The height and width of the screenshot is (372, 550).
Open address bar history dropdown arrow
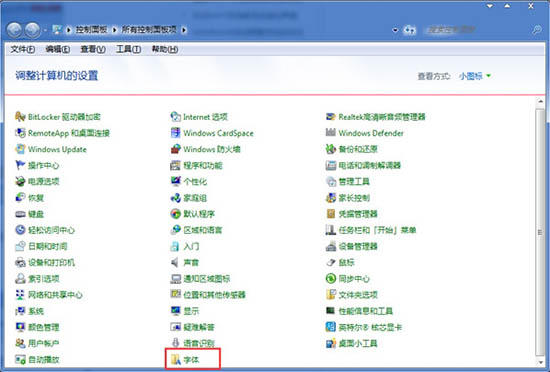395,30
